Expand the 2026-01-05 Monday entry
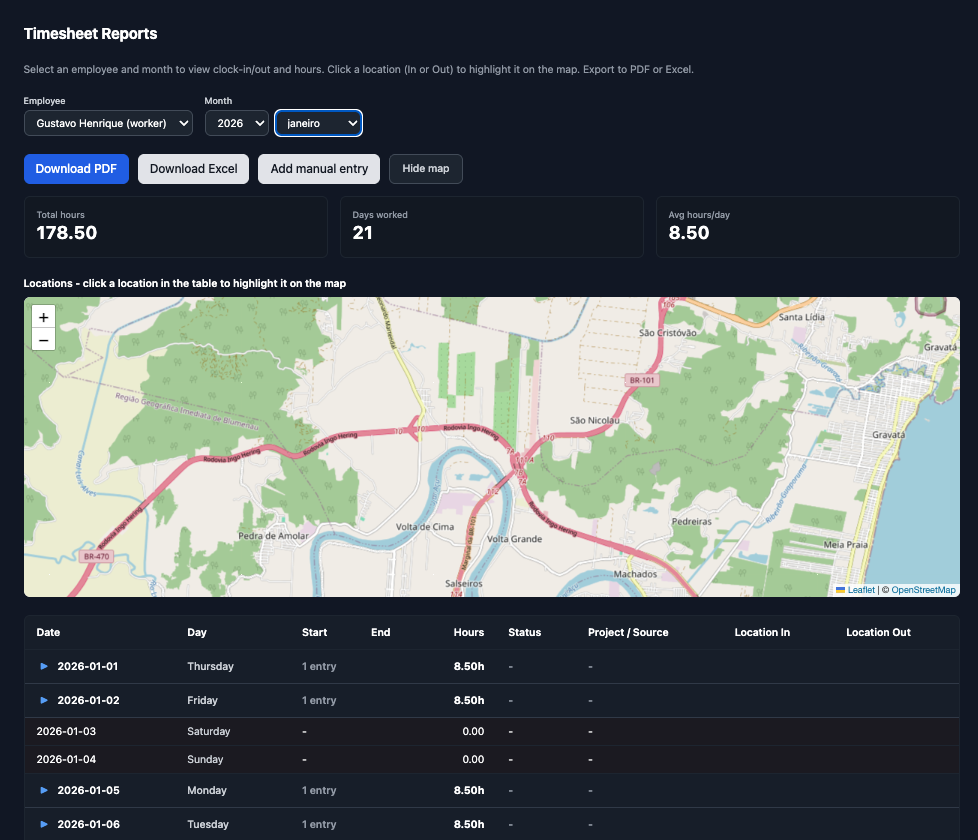Viewport: 978px width, 840px height. click(43, 790)
